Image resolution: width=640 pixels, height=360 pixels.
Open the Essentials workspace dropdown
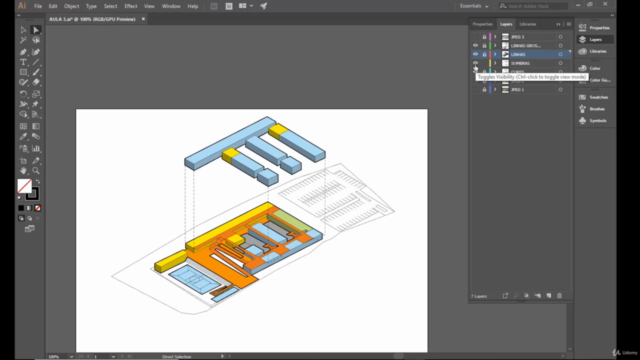coord(474,6)
